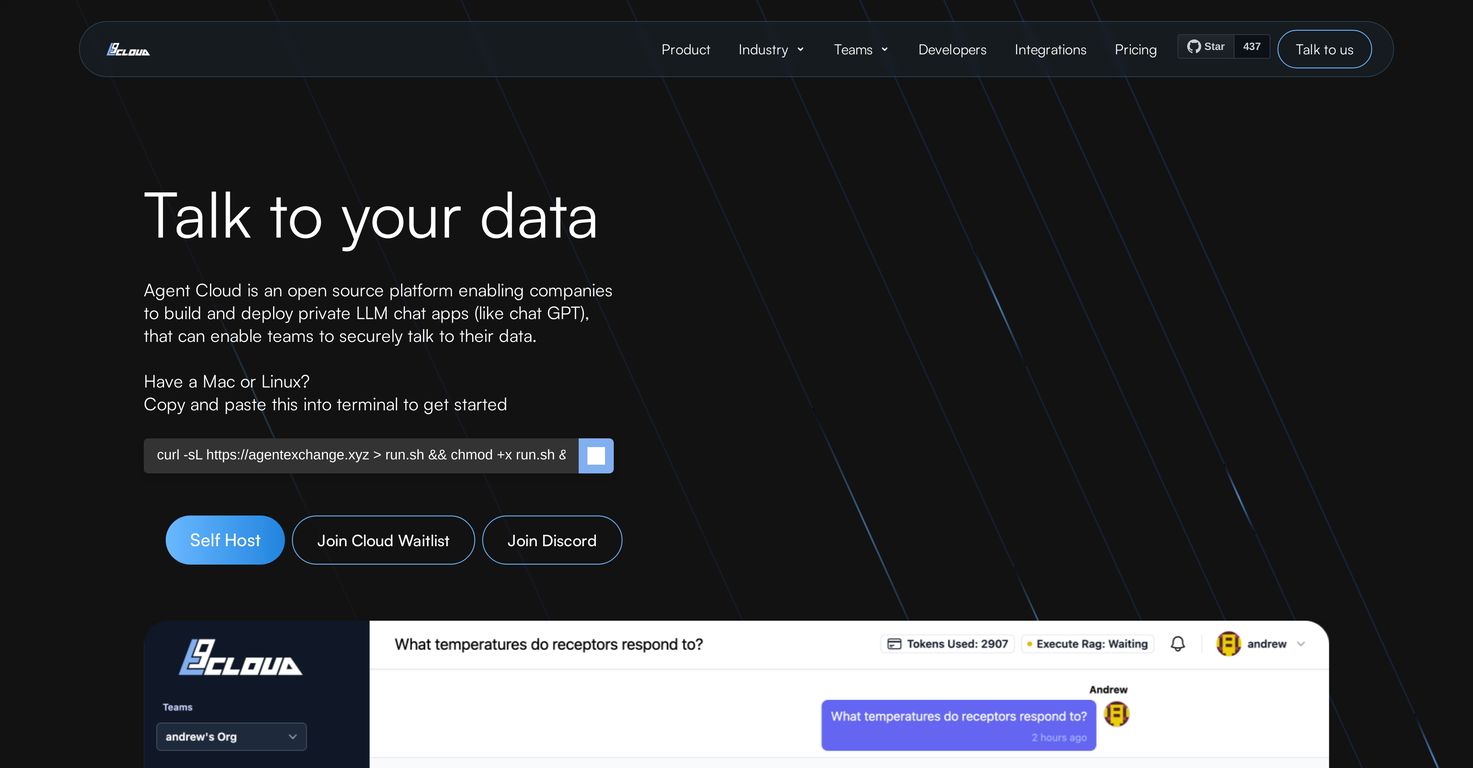Open the notification bell in chat preview
Viewport: 1473px width, 768px height.
tap(1178, 644)
